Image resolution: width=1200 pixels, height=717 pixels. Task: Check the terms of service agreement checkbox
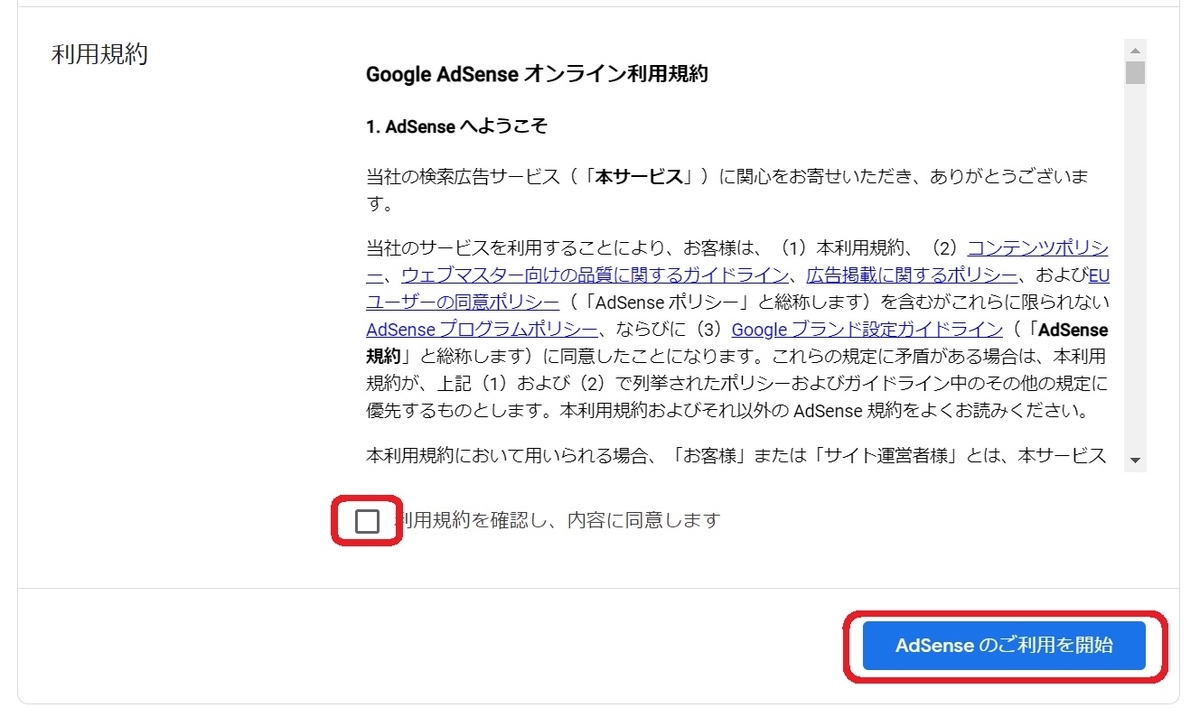pyautogui.click(x=367, y=521)
